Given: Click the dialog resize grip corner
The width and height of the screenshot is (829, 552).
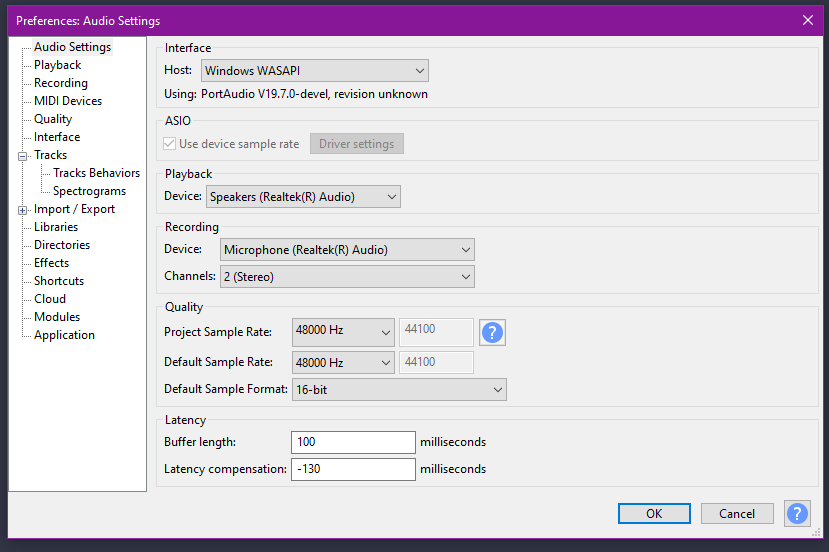Looking at the screenshot, I should pos(816,532).
